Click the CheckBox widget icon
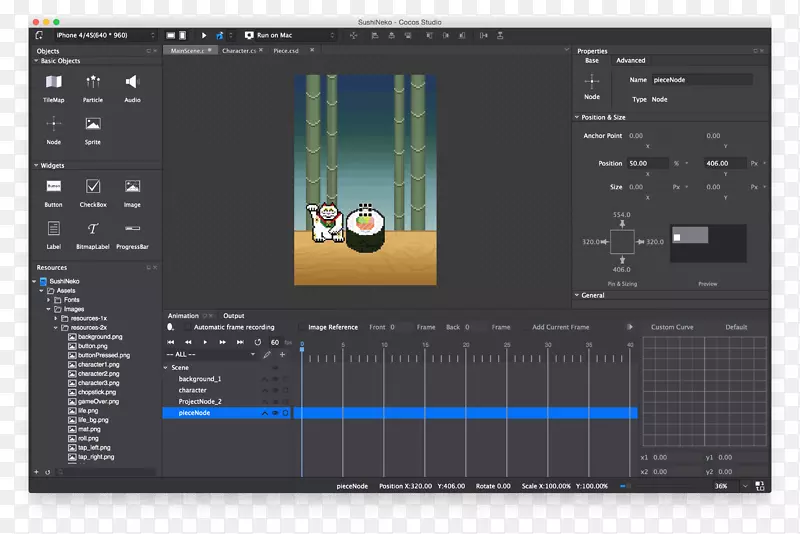This screenshot has height=534, width=800. 93,187
